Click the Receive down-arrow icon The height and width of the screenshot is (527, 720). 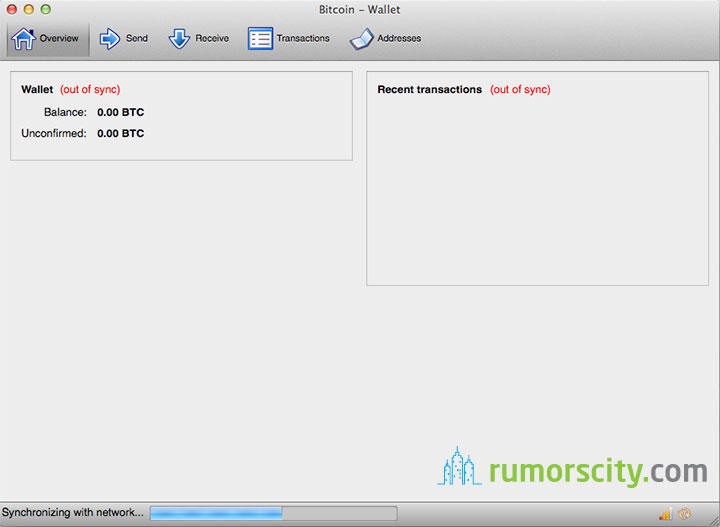point(179,39)
